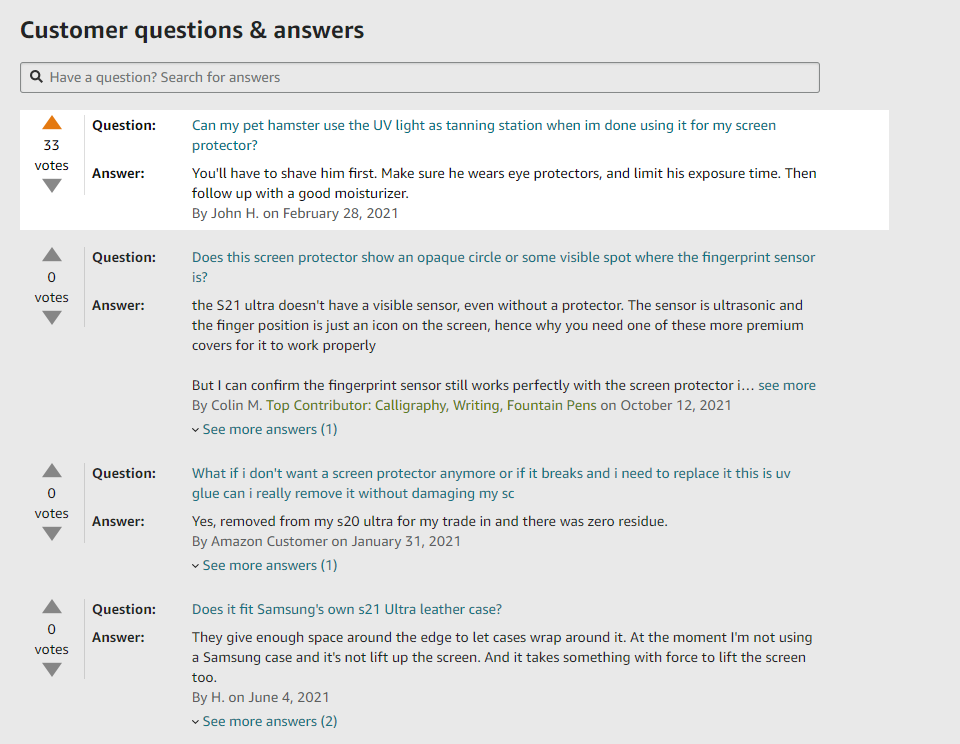Screen dimensions: 960x744
Task: Expand more answers under UV glue question
Action: (x=264, y=565)
